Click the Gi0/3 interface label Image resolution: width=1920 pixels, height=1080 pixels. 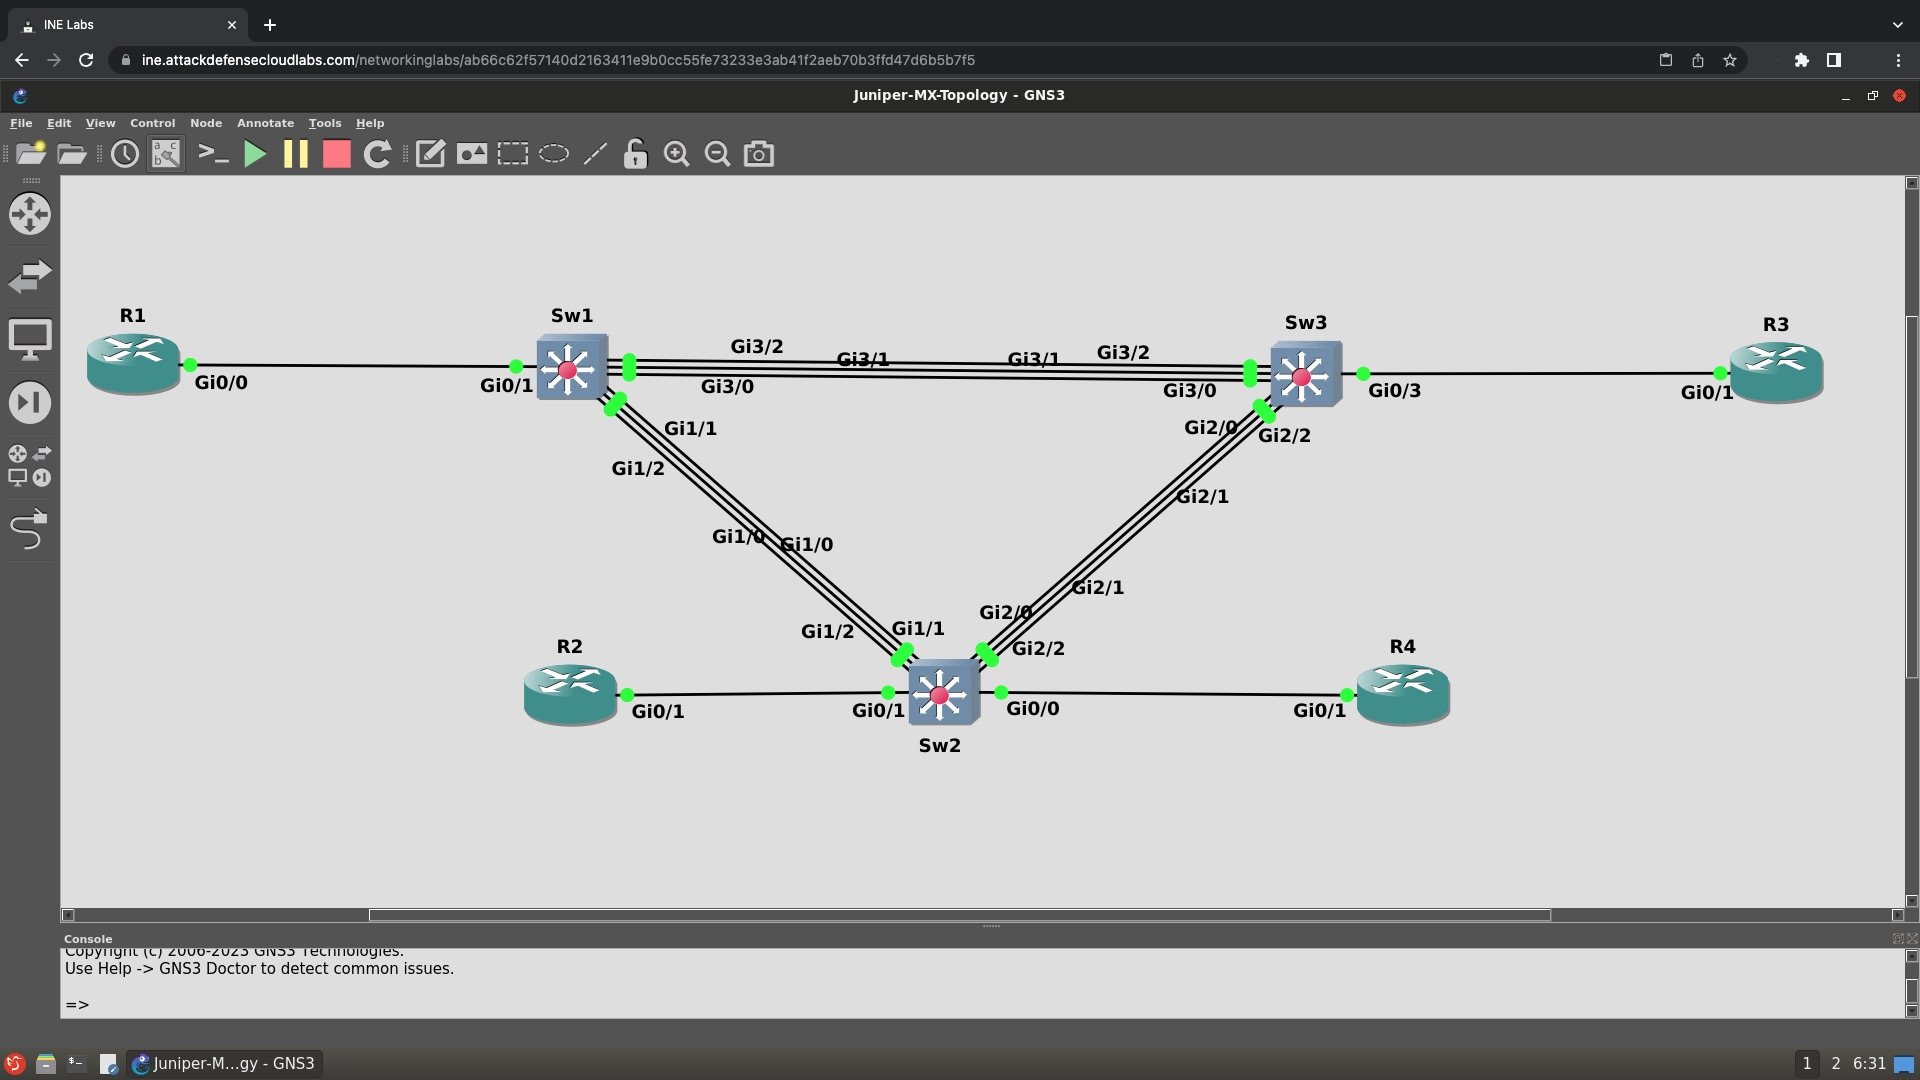(1394, 391)
